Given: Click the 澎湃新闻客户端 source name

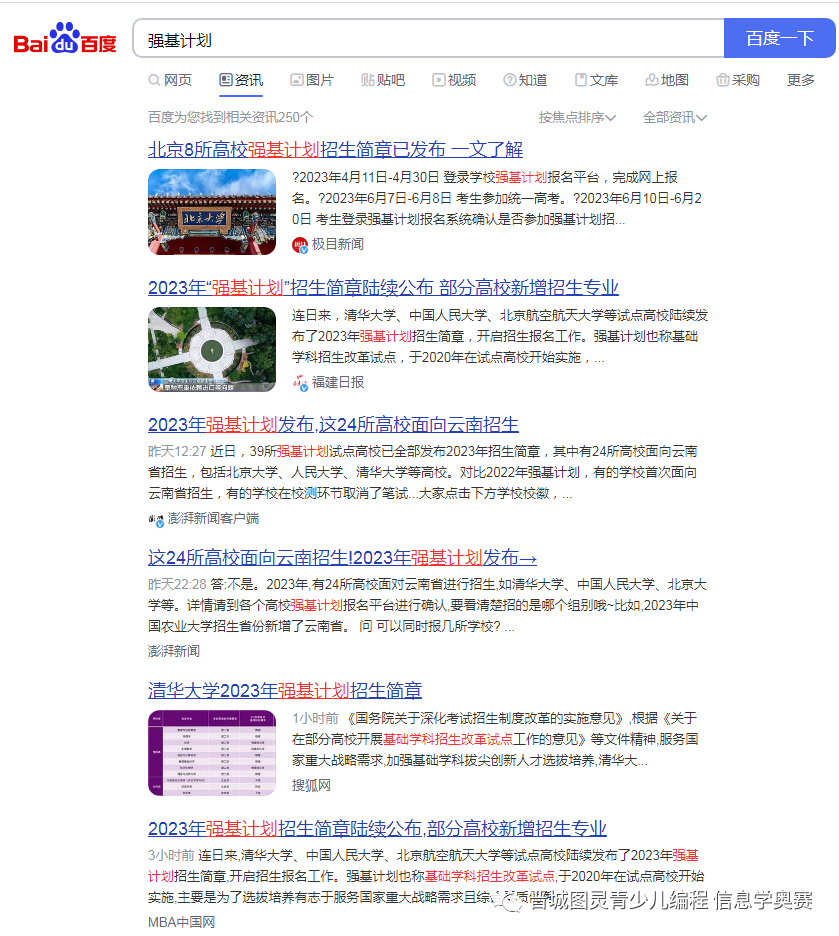Looking at the screenshot, I should click(x=213, y=518).
